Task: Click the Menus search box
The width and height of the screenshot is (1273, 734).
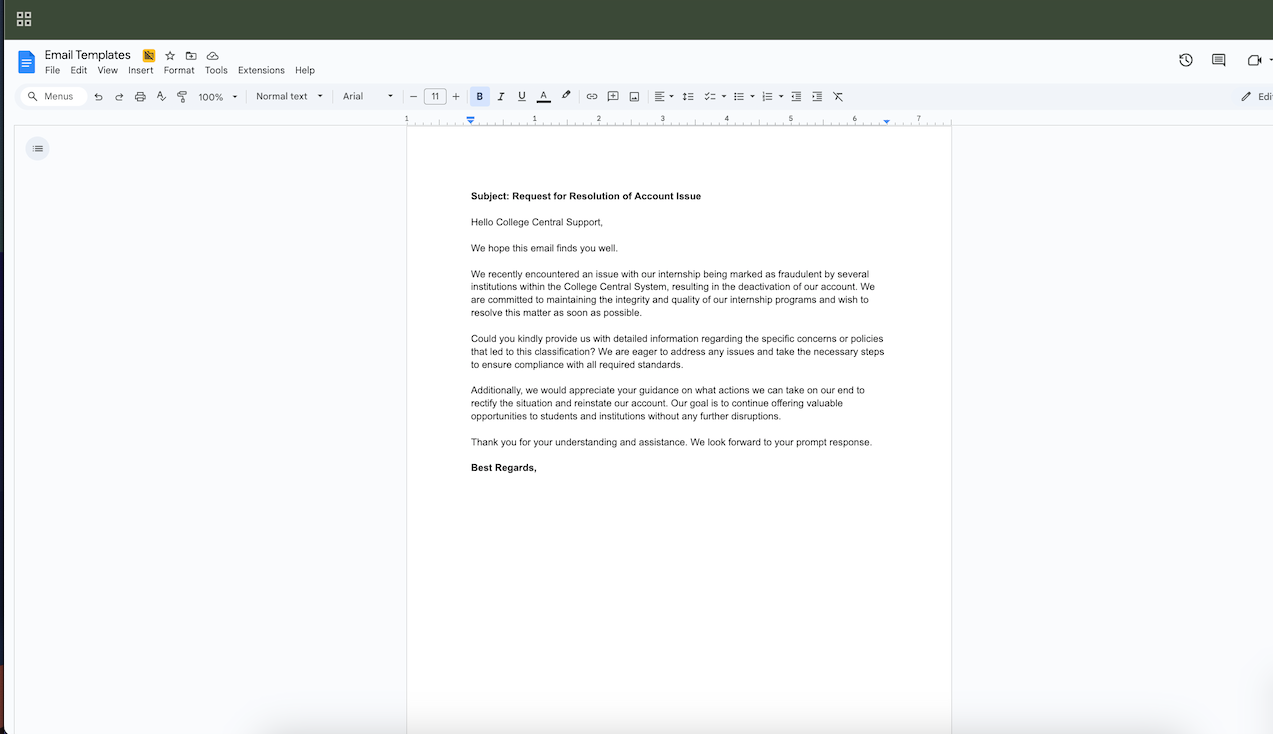Action: (x=54, y=97)
